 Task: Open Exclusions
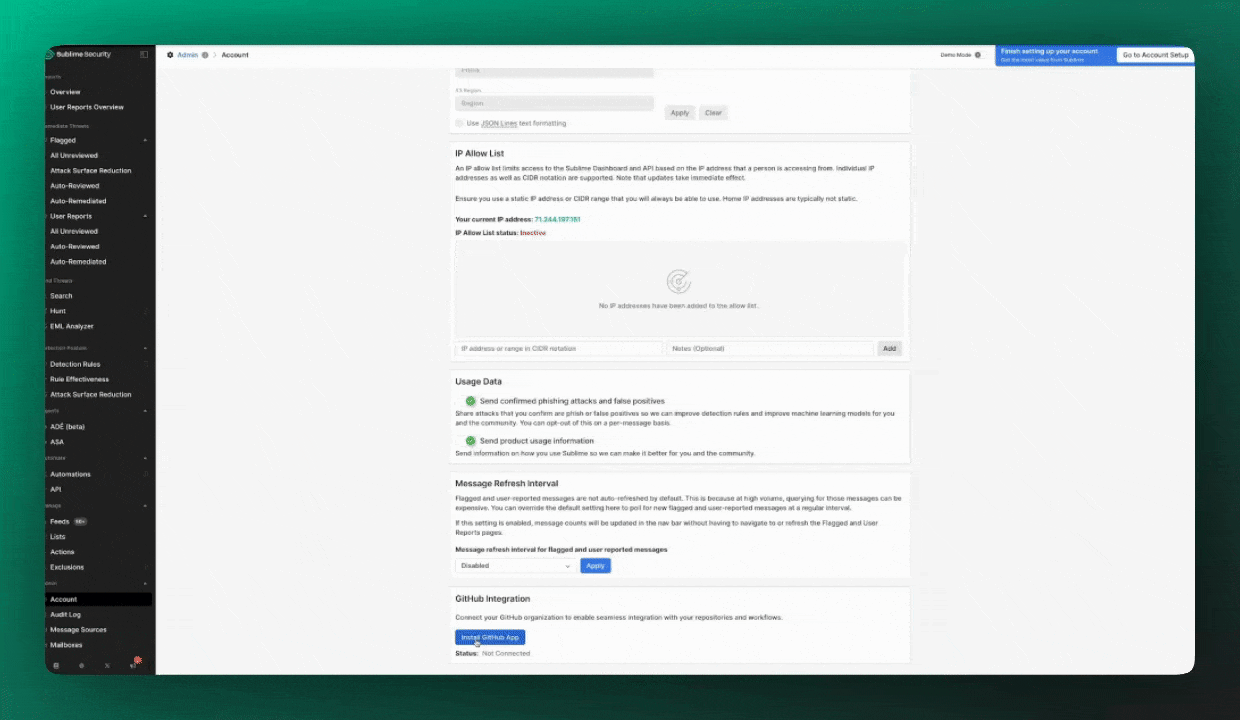click(x=67, y=567)
